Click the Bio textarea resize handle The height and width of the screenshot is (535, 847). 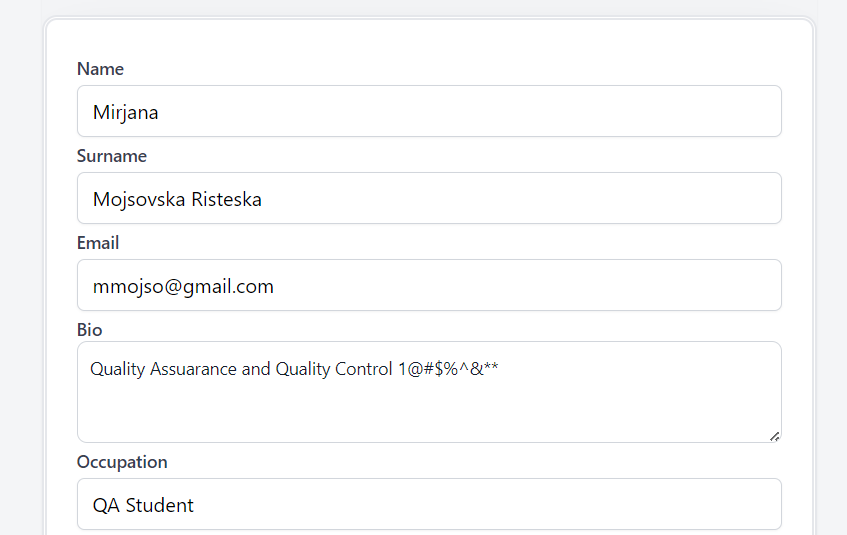pyautogui.click(x=774, y=436)
